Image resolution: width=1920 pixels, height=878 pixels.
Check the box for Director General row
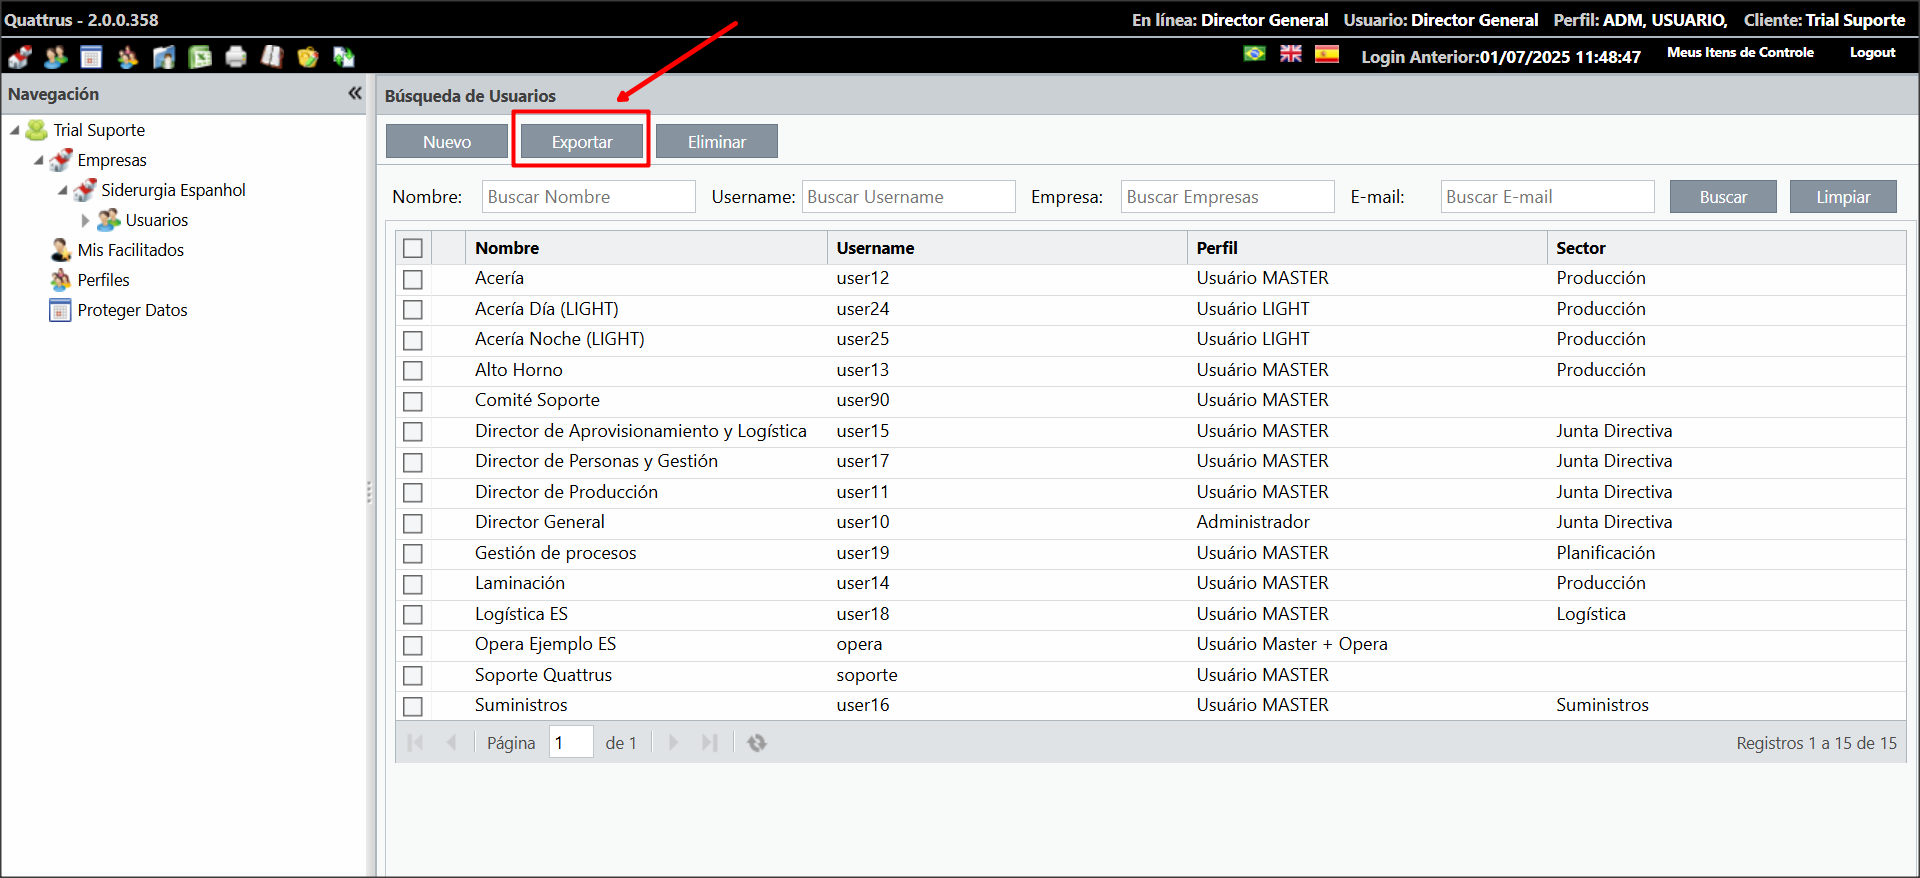(x=413, y=523)
